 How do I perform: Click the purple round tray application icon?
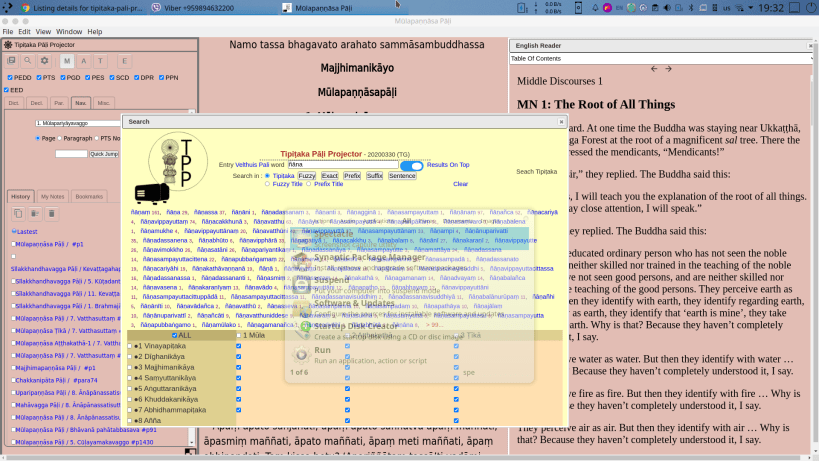coord(607,8)
